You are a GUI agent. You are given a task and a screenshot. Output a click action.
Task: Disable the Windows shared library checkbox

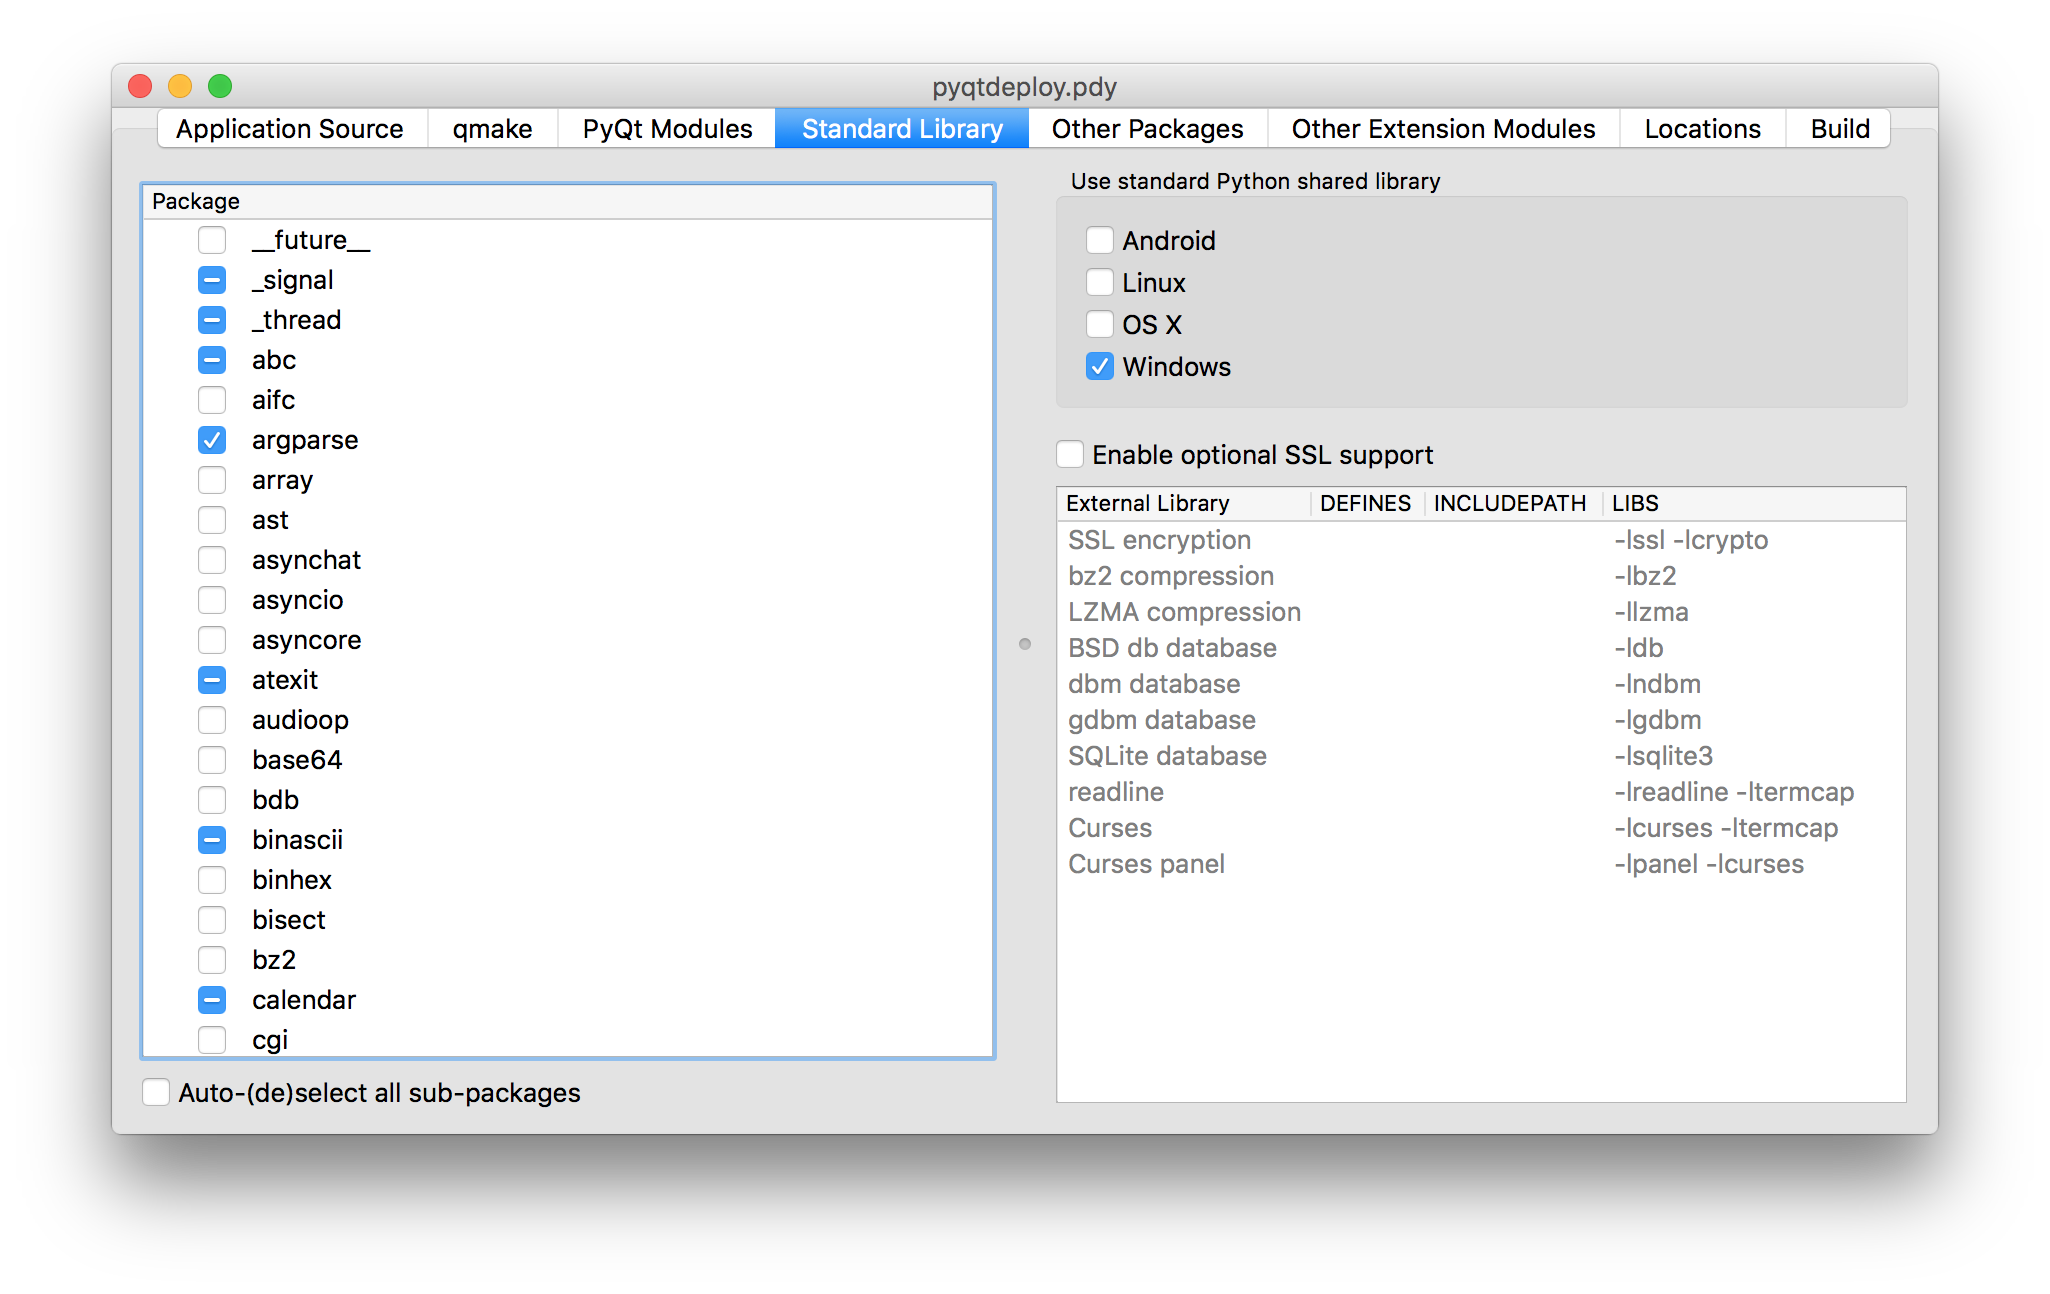(x=1100, y=367)
